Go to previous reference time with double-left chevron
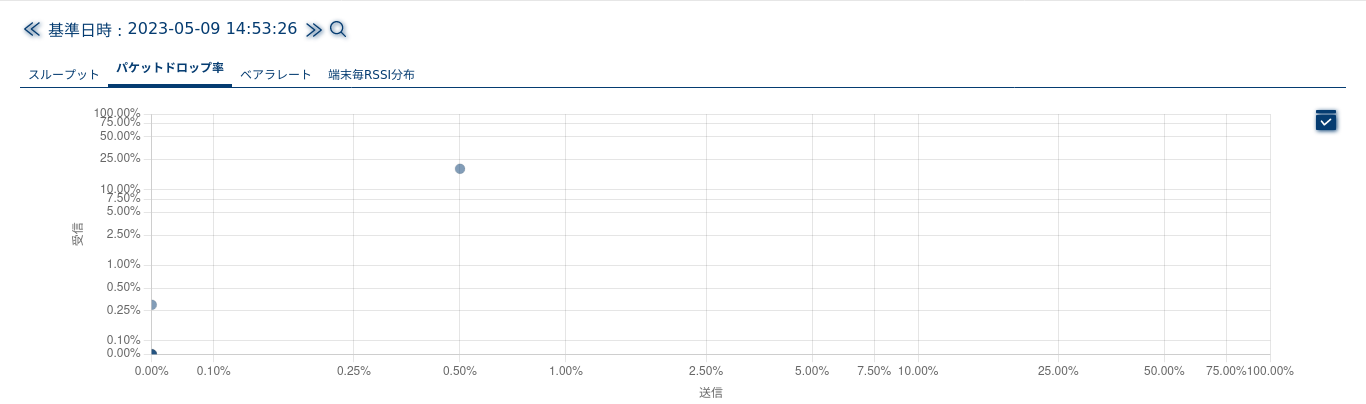 point(32,29)
